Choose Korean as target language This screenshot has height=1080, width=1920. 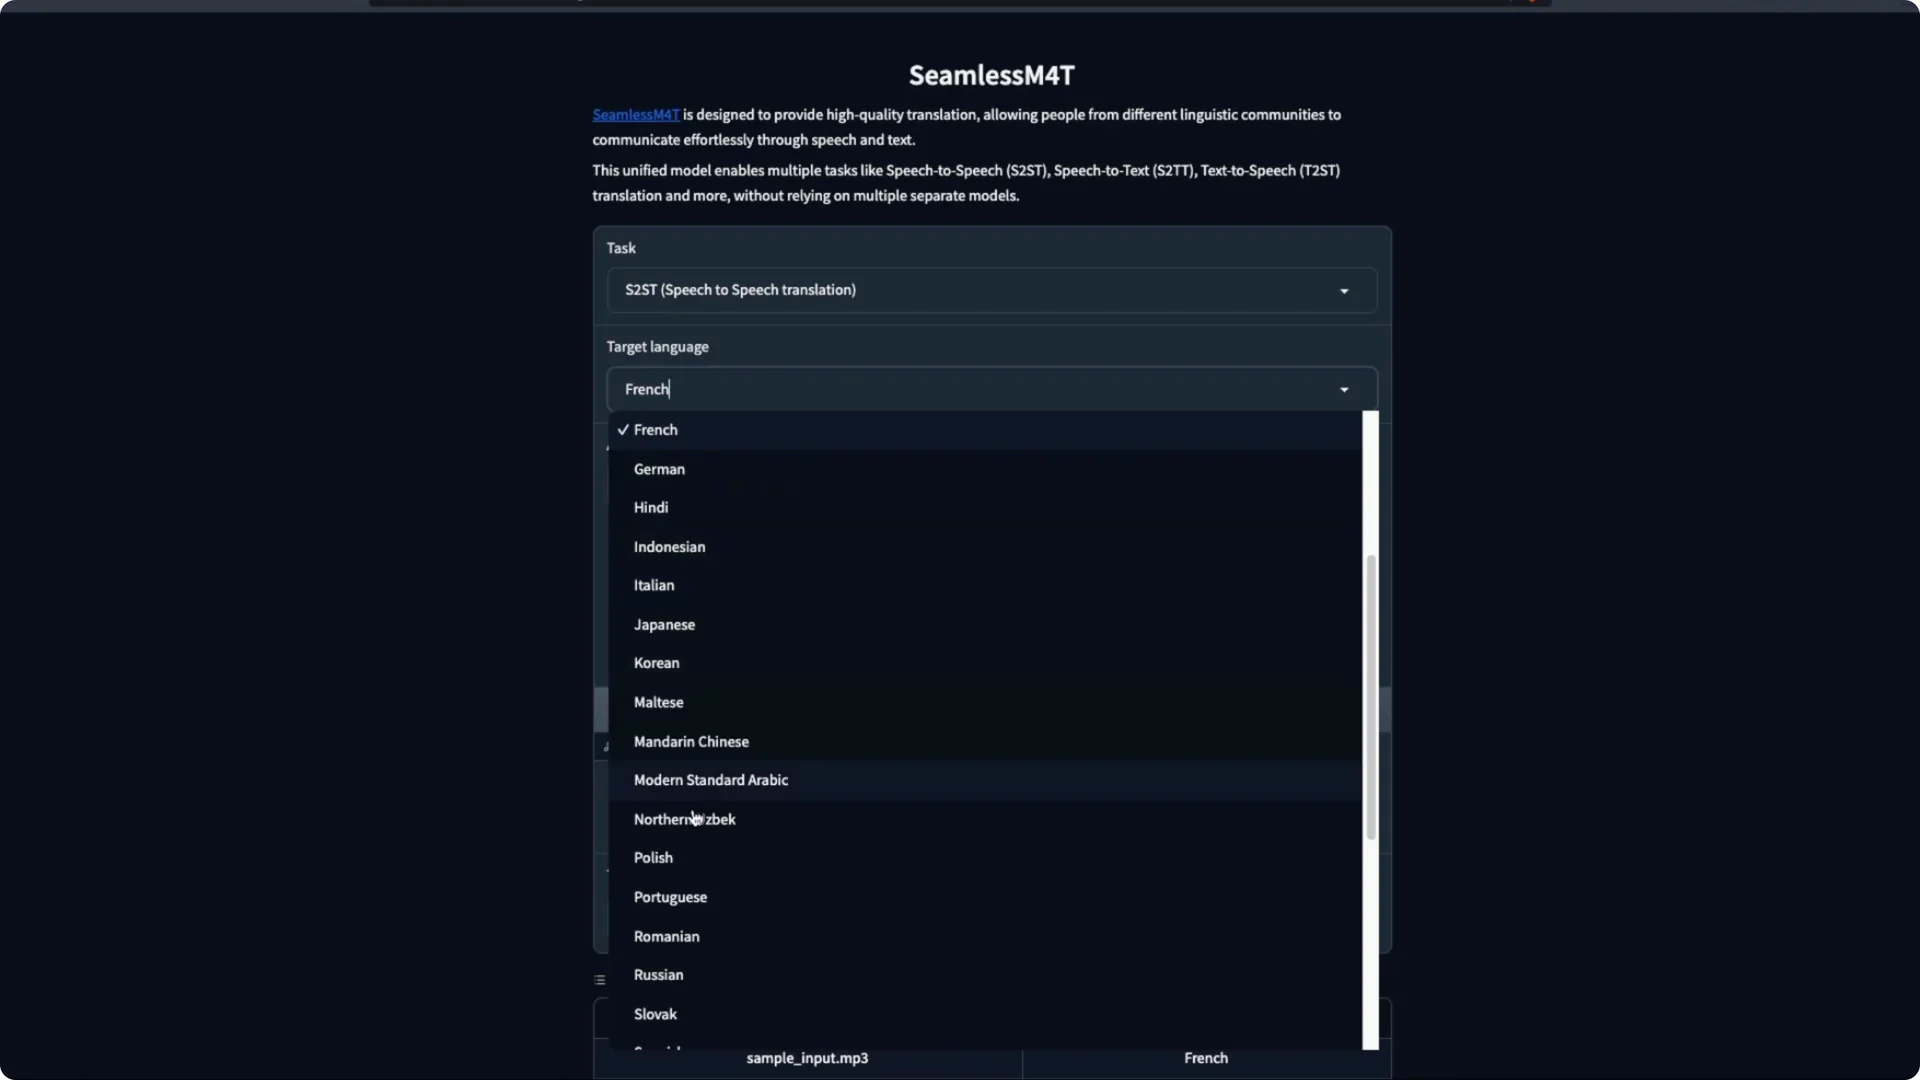[x=656, y=663]
